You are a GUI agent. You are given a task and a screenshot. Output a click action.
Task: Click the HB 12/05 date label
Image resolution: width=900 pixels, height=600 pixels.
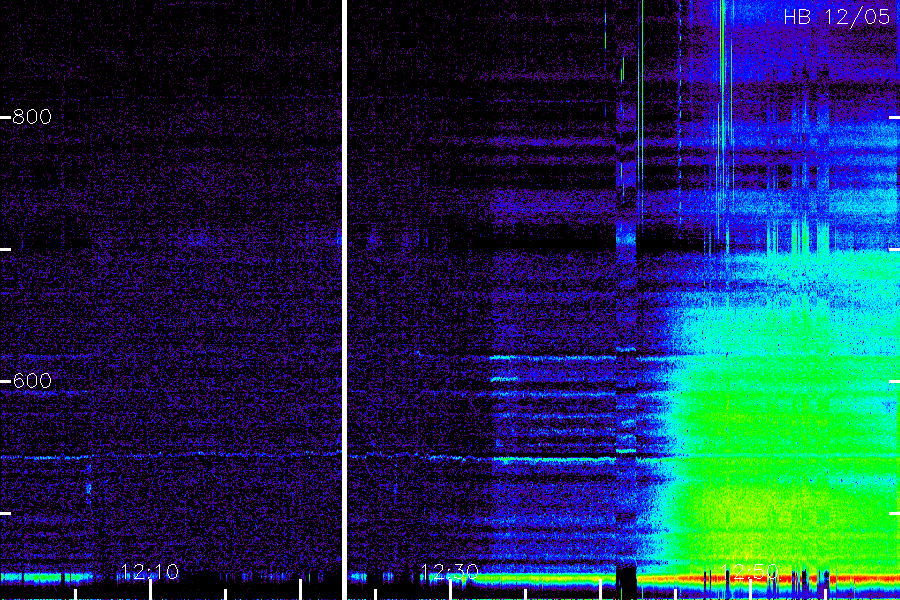837,17
